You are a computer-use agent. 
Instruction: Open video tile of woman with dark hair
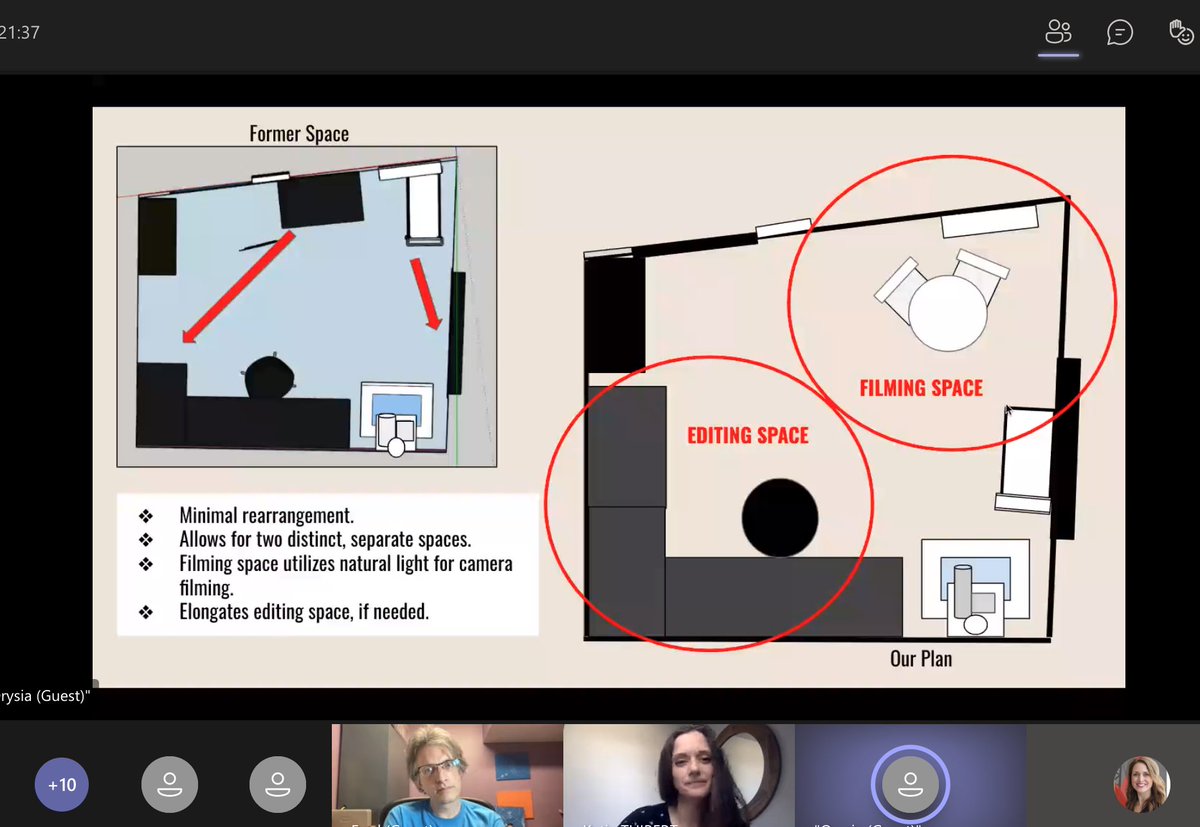[679, 776]
